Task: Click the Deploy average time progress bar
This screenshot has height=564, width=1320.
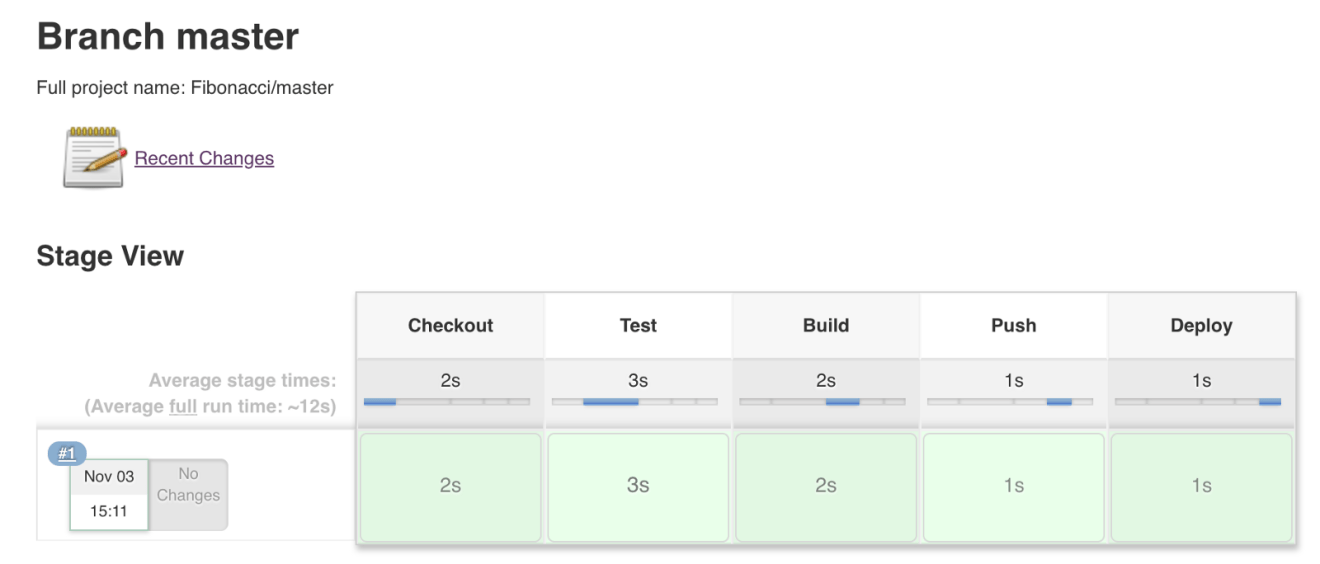Action: point(1198,402)
